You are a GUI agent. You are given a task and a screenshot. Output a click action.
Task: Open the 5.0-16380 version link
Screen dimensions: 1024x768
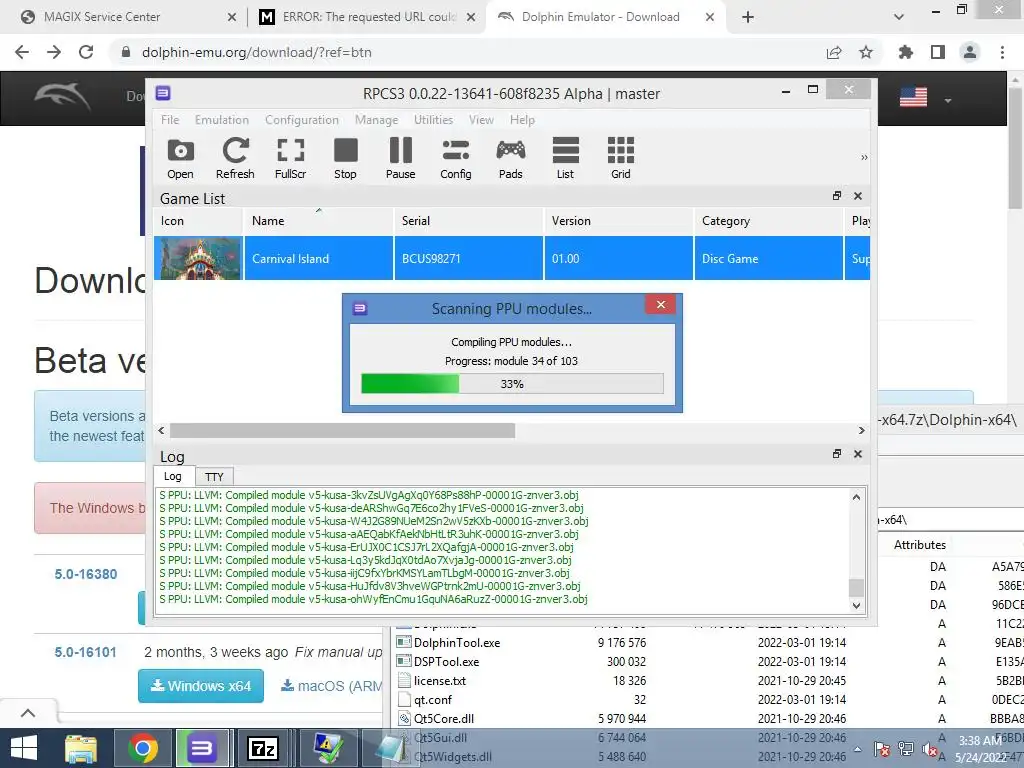86,574
